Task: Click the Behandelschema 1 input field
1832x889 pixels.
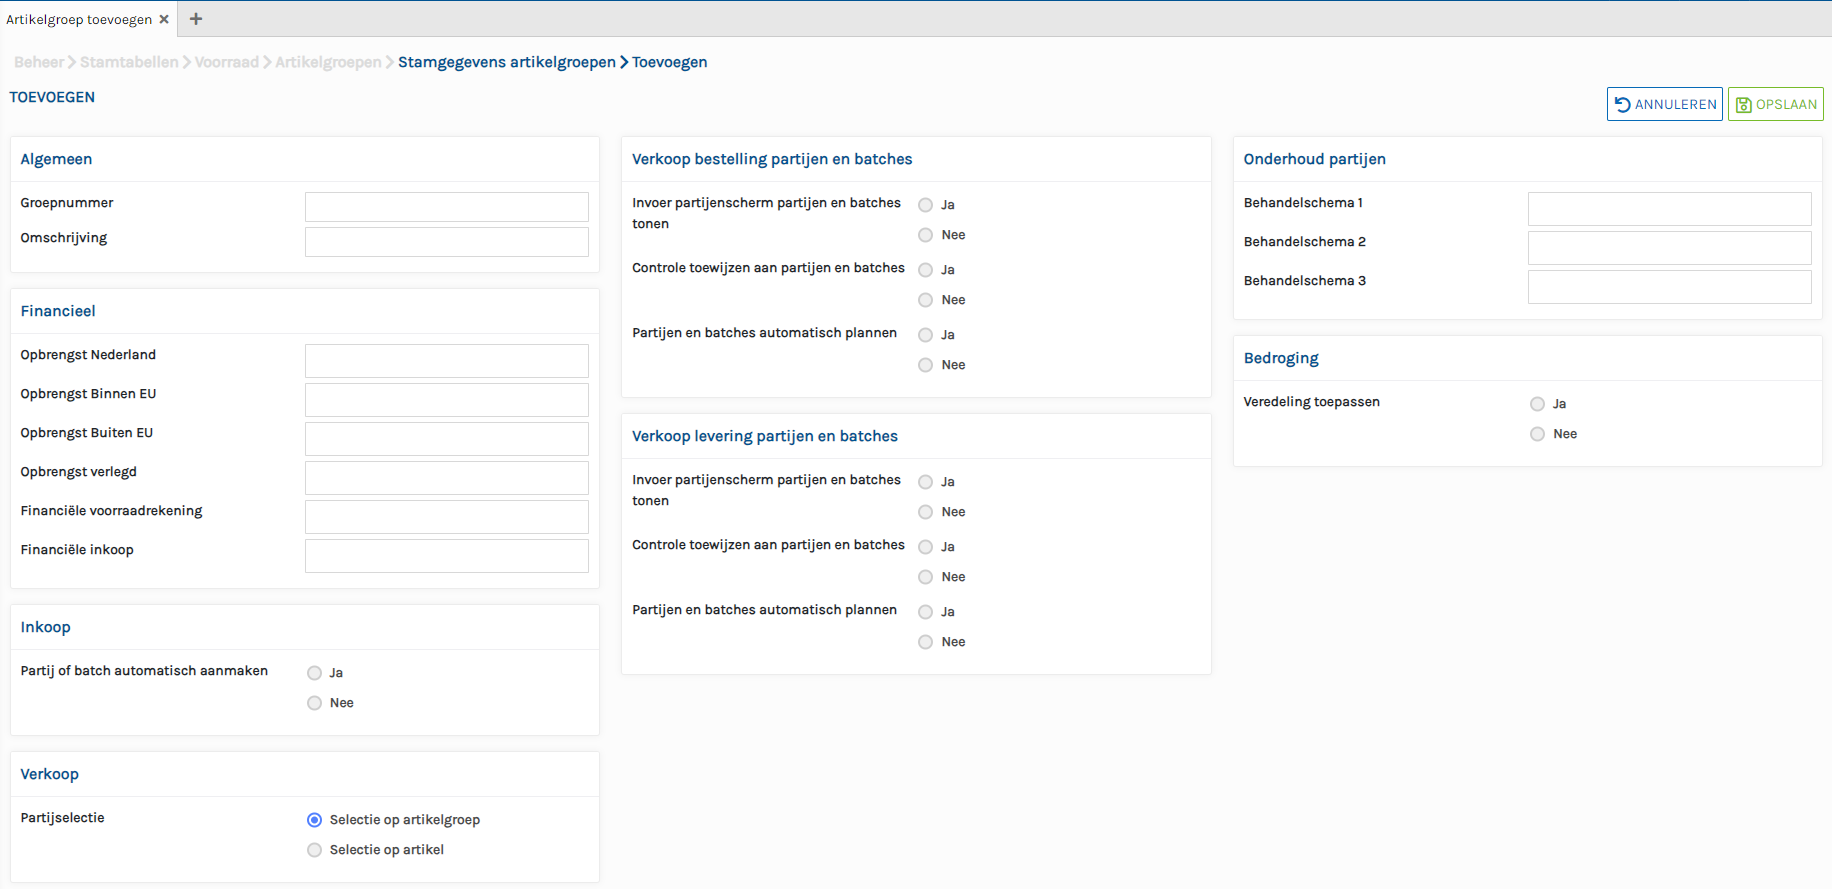Action: pyautogui.click(x=1669, y=209)
